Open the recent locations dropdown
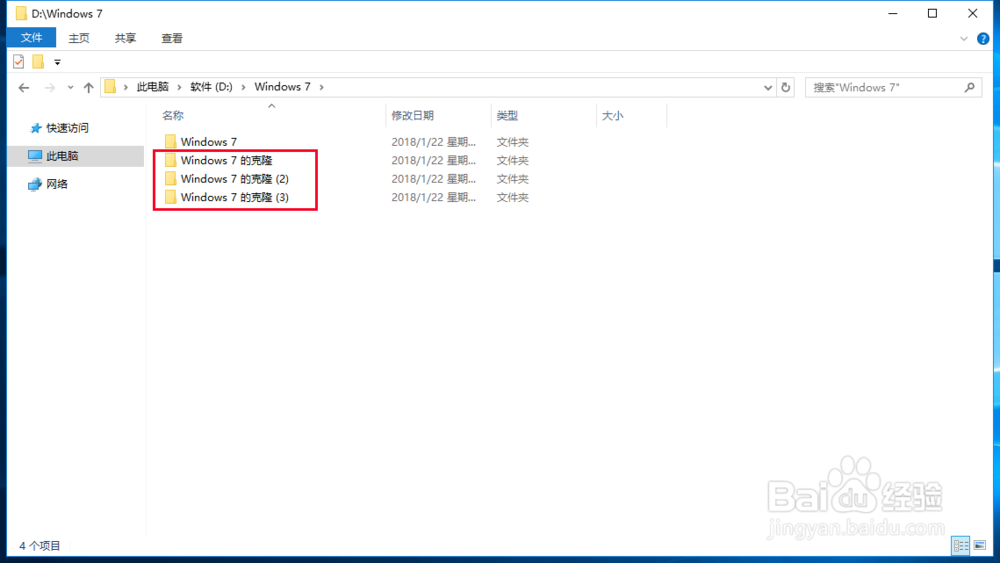1000x563 pixels. [70, 87]
